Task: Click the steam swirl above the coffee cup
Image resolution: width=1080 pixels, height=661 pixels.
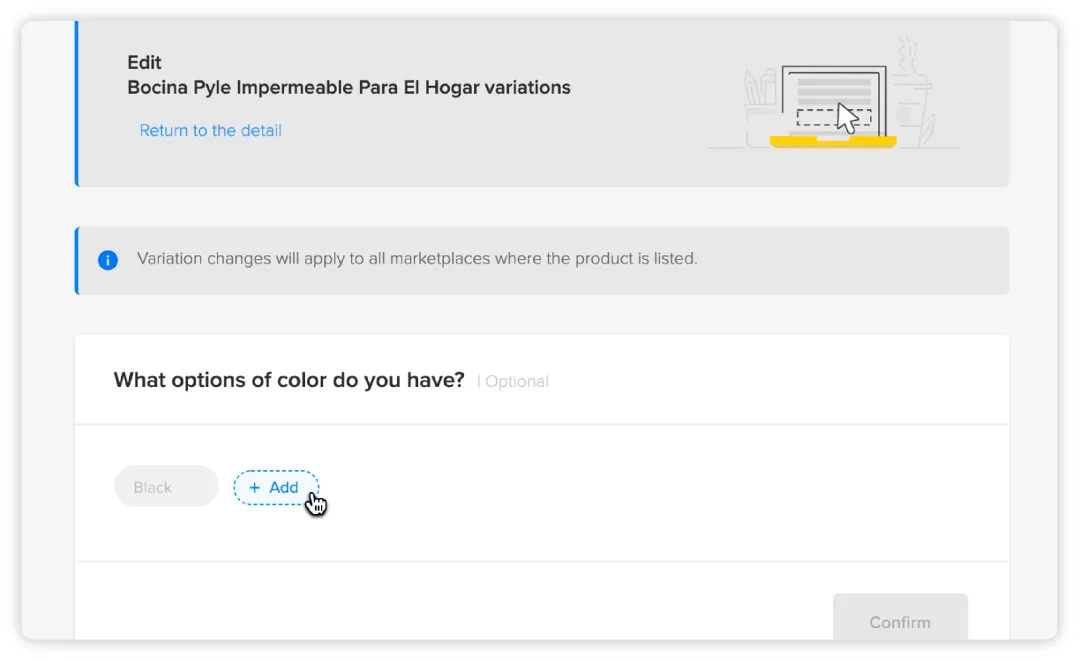Action: pyautogui.click(x=908, y=50)
